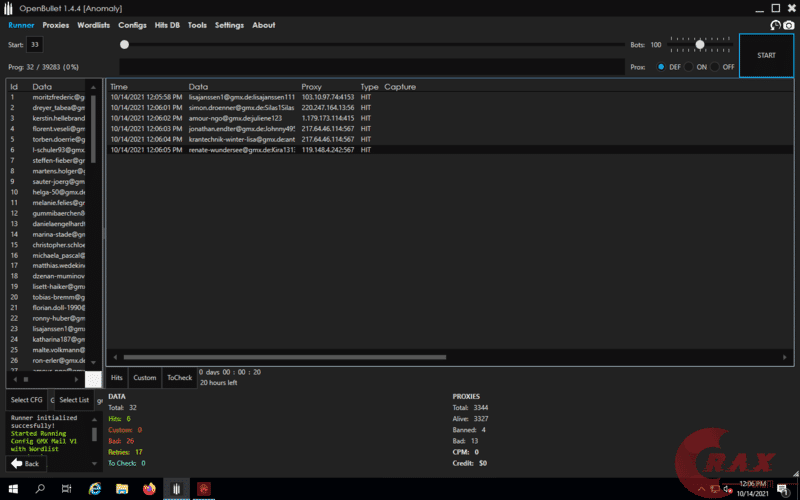The height and width of the screenshot is (500, 800).
Task: Click the START button
Action: point(766,56)
